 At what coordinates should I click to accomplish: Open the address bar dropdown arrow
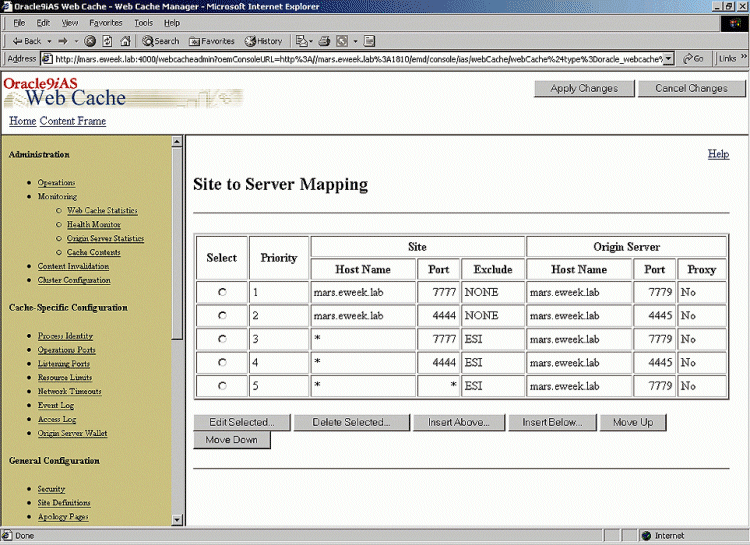tap(669, 59)
